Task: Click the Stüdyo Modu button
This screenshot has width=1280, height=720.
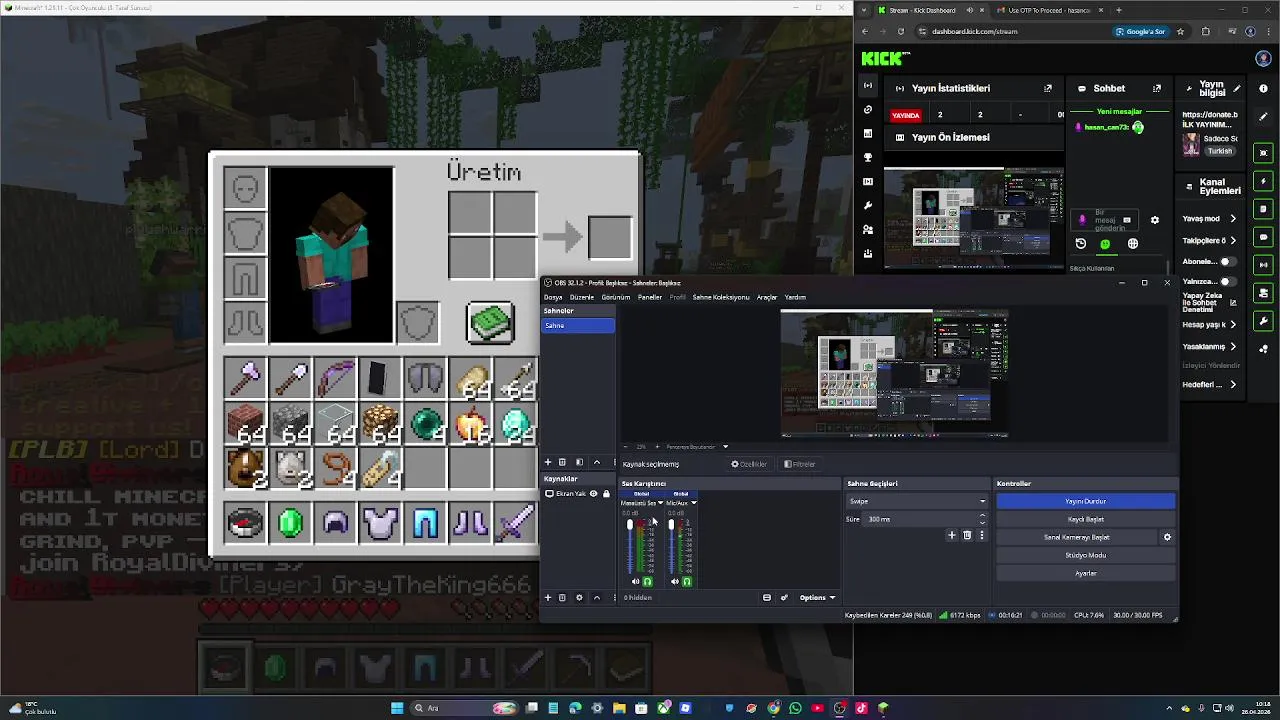Action: (1086, 555)
